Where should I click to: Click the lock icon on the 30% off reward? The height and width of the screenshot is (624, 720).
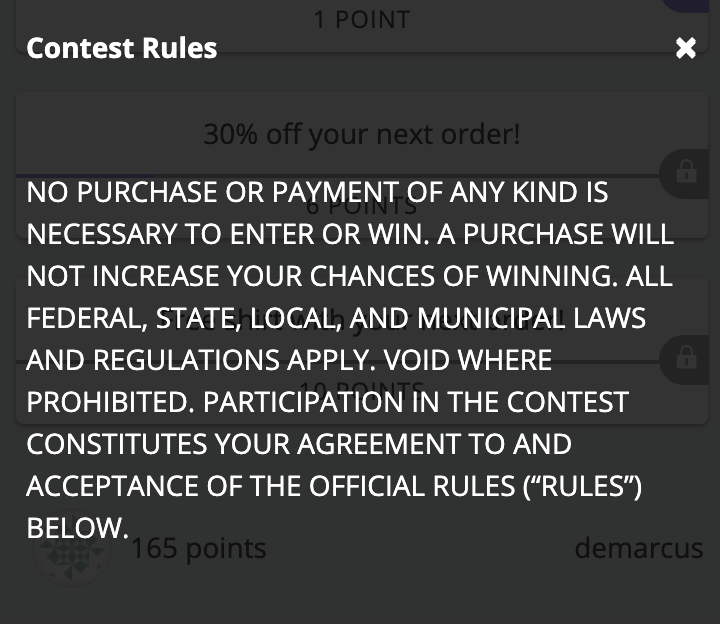(x=686, y=172)
